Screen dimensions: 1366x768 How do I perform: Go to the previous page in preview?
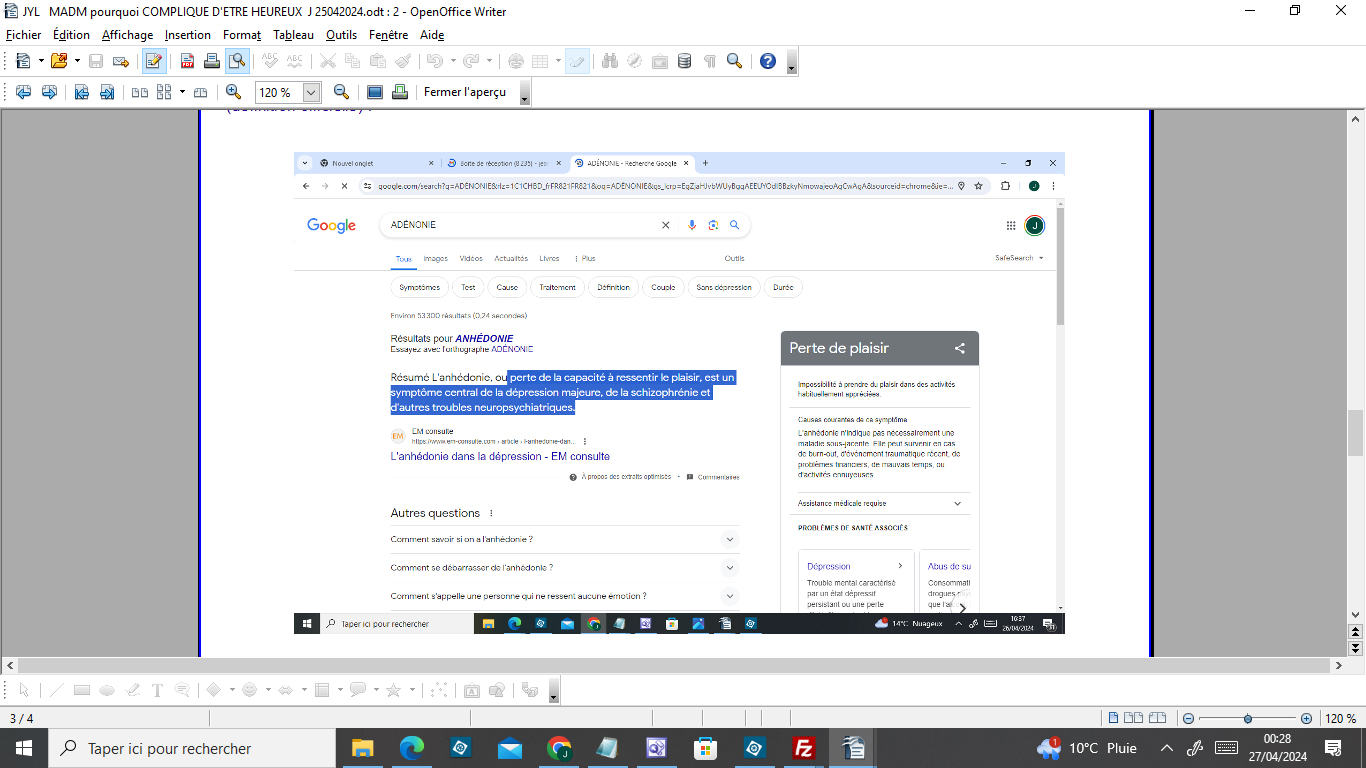coord(22,92)
